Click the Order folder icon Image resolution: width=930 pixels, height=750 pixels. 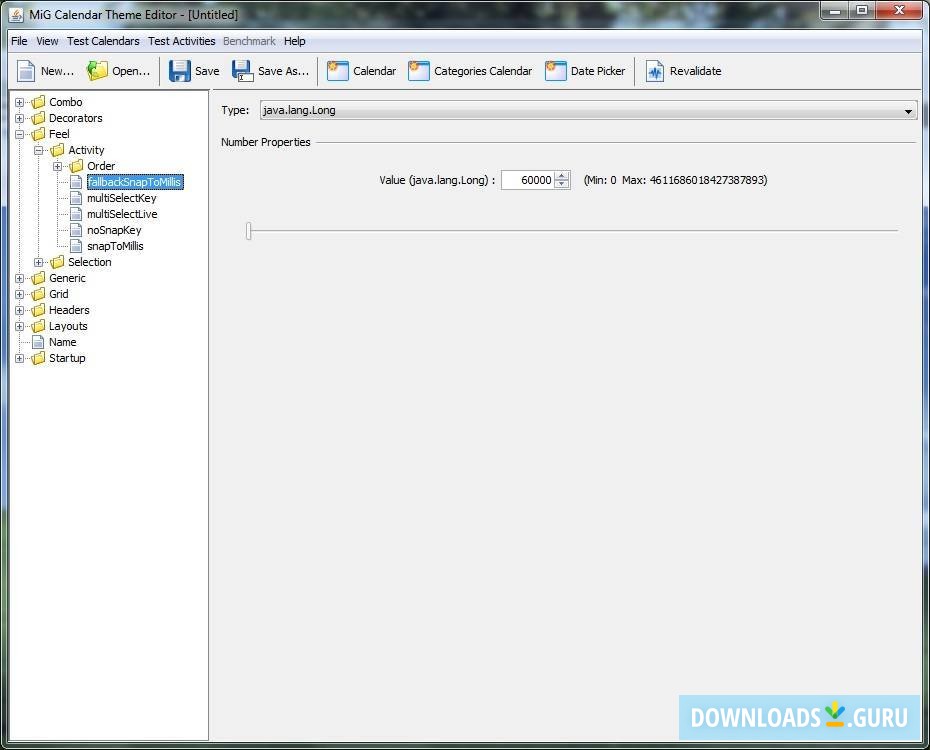pyautogui.click(x=77, y=166)
